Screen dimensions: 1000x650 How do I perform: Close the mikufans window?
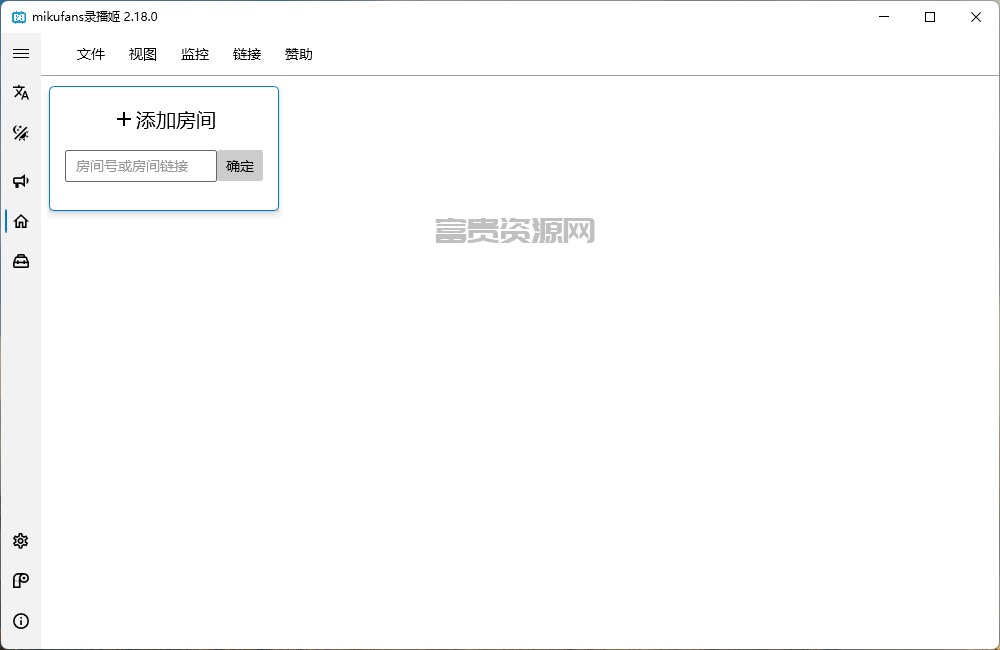[976, 17]
